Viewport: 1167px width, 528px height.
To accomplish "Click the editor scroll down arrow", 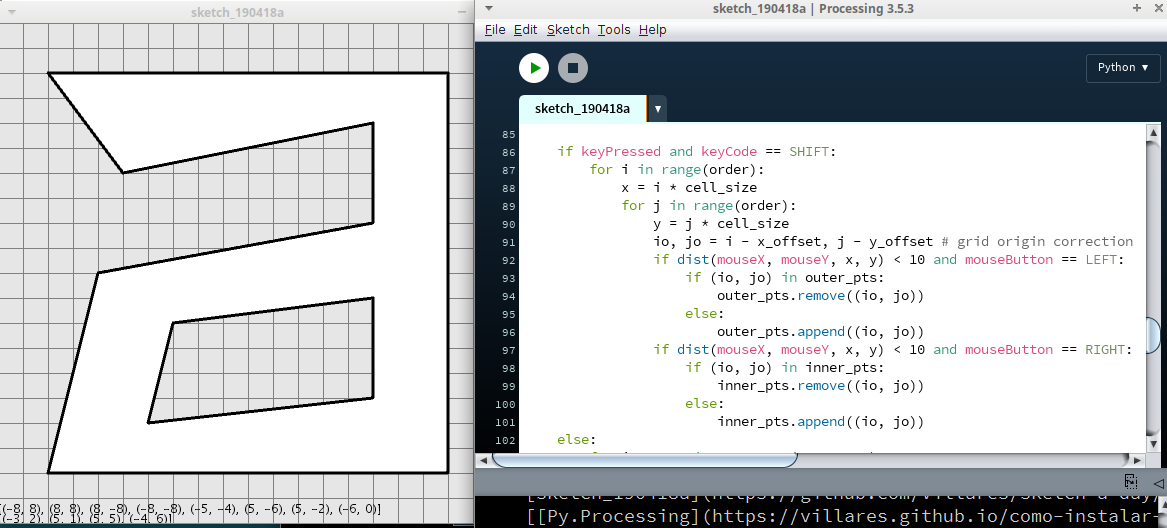I will [1156, 443].
